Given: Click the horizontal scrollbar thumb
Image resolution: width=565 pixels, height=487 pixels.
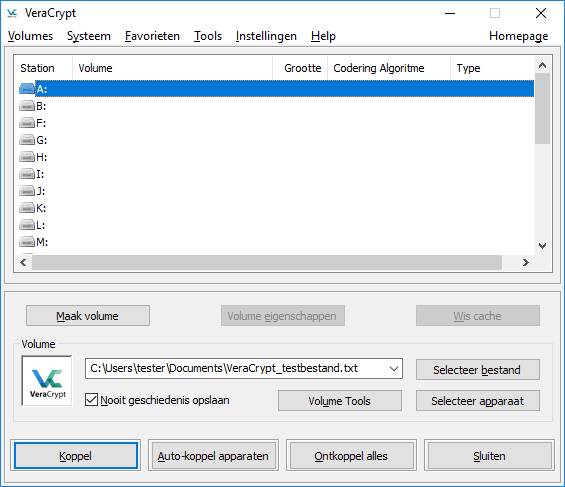Looking at the screenshot, I should [x=267, y=262].
